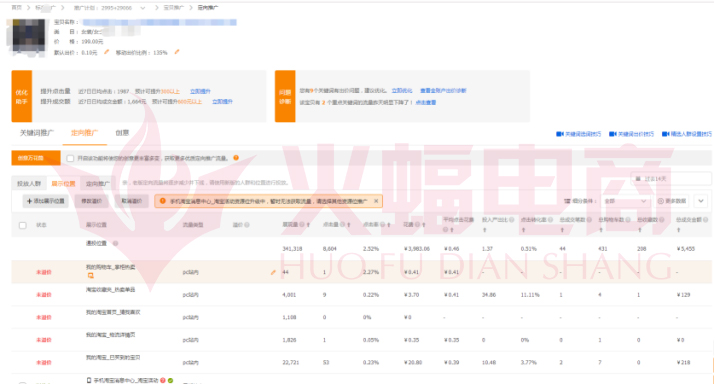Switch to the 关键词推广 tab
The width and height of the screenshot is (715, 385).
36,133
